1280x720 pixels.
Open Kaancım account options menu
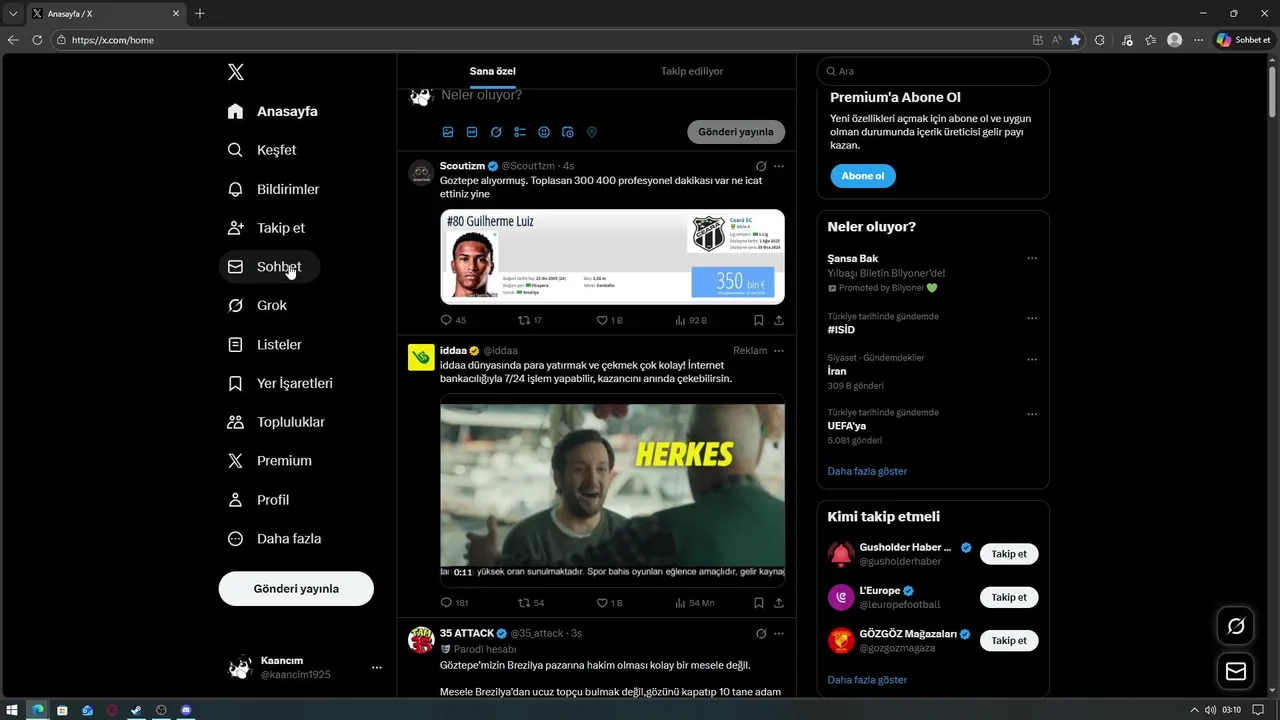point(376,667)
